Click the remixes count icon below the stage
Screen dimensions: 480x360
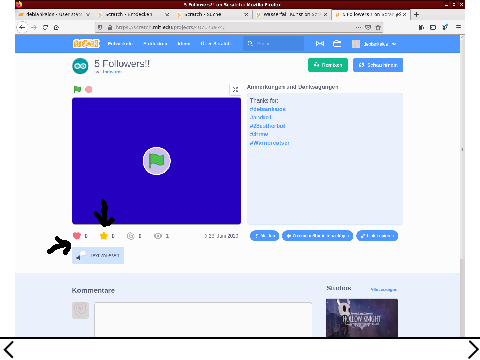[x=130, y=236]
